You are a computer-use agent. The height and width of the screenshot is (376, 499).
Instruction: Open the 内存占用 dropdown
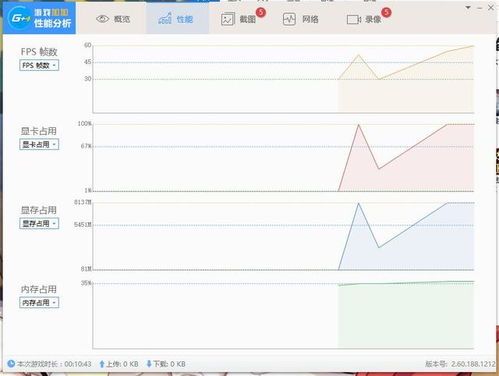(39, 303)
